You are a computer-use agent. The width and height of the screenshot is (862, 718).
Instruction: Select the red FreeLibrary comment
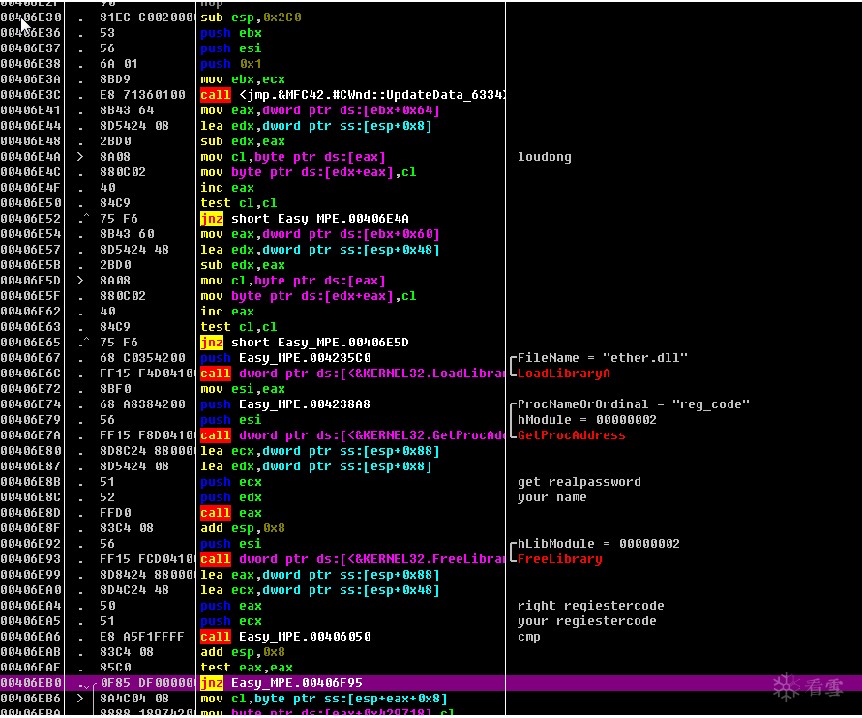(560, 559)
